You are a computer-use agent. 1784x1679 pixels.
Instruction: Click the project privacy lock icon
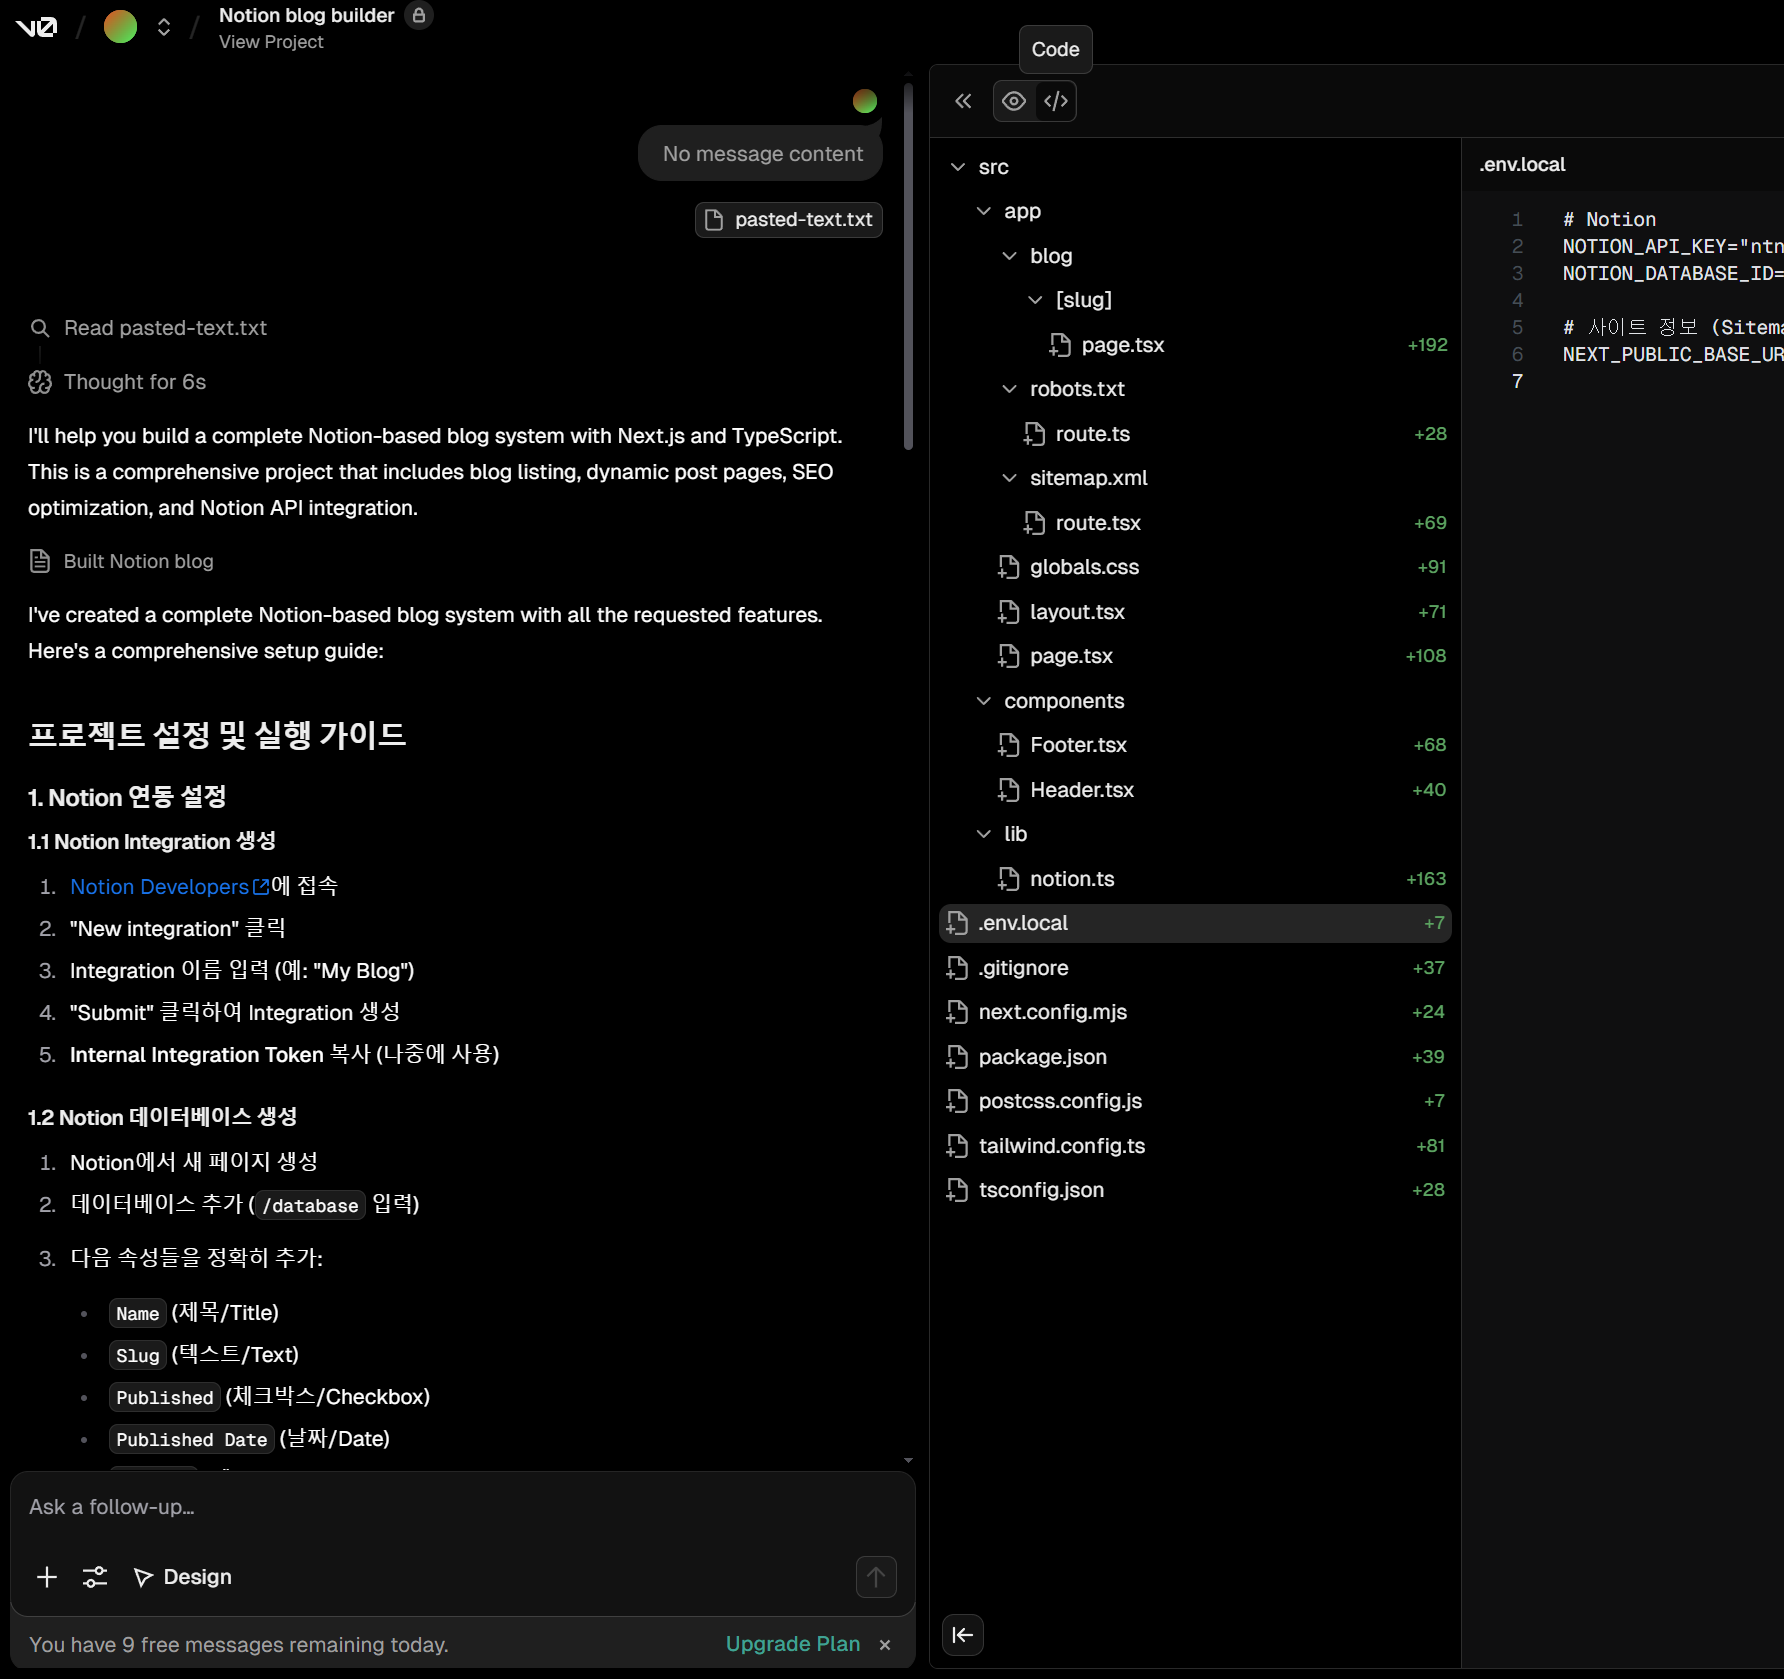419,15
